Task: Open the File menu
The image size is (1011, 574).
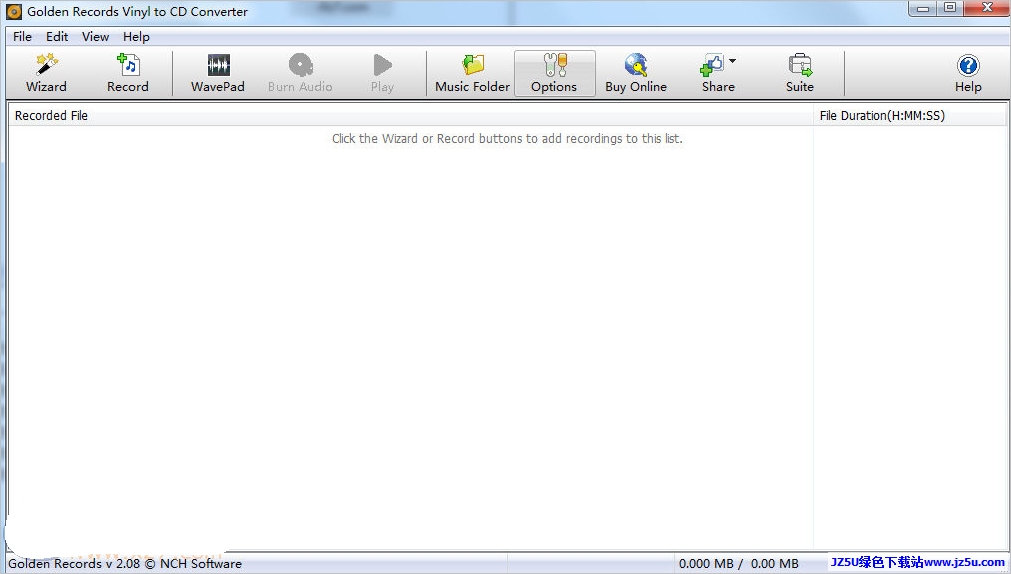Action: 23,37
